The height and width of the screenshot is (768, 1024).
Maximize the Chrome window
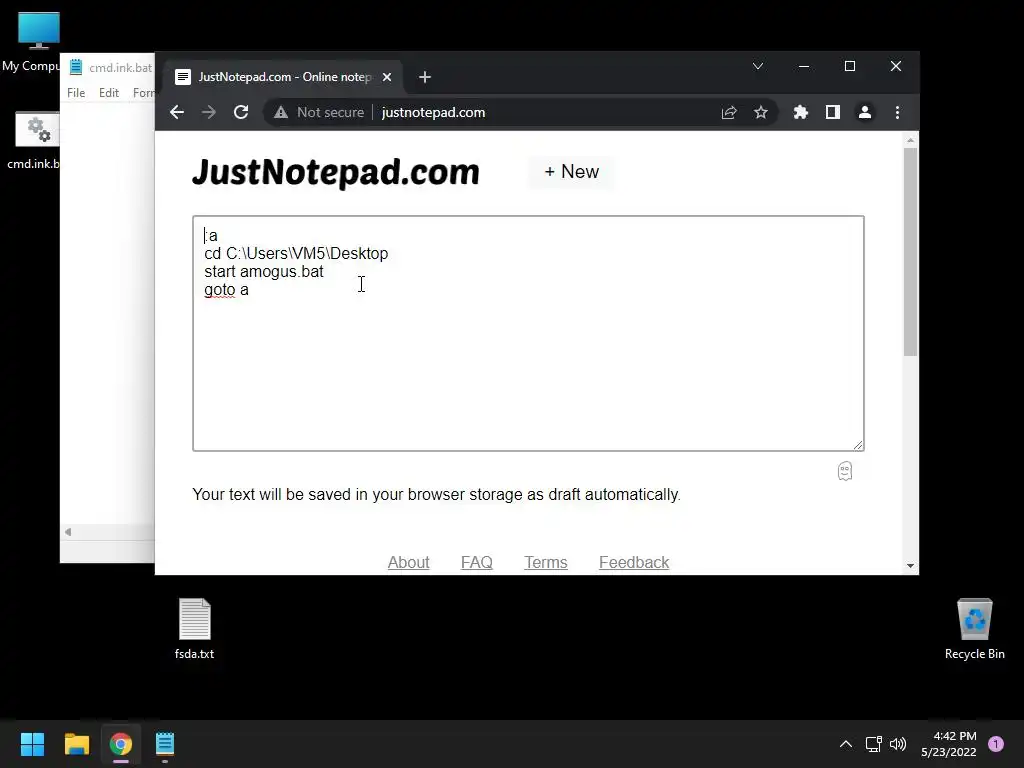pyautogui.click(x=850, y=66)
